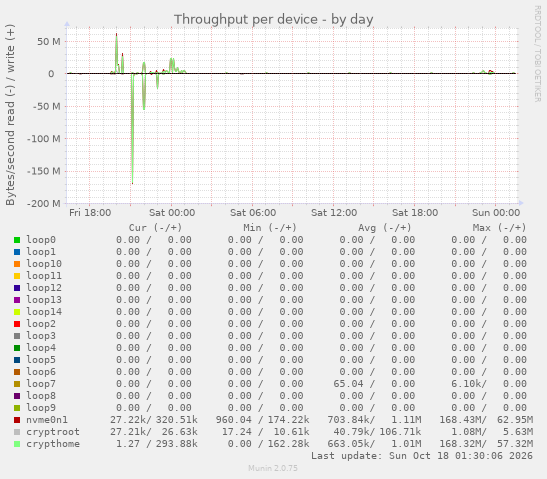The height and width of the screenshot is (479, 547).
Task: Click the nvme0n1 dark red legend swatch
Action: (x=17, y=420)
